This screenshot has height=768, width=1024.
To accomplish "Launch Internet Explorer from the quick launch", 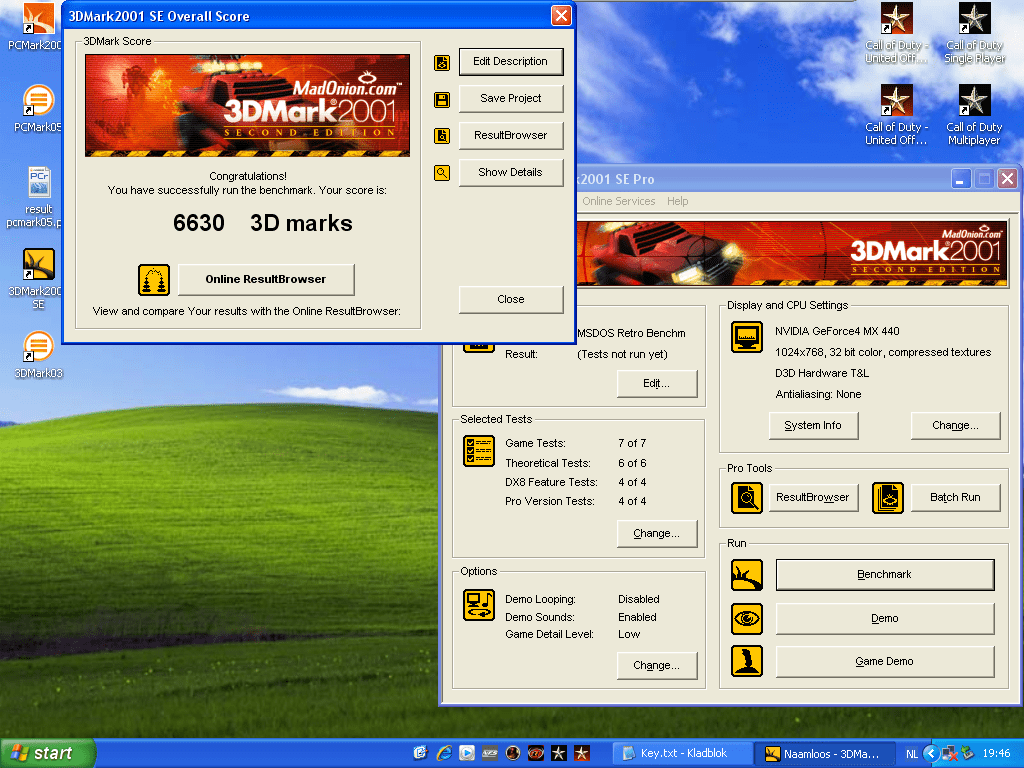I will (x=444, y=754).
